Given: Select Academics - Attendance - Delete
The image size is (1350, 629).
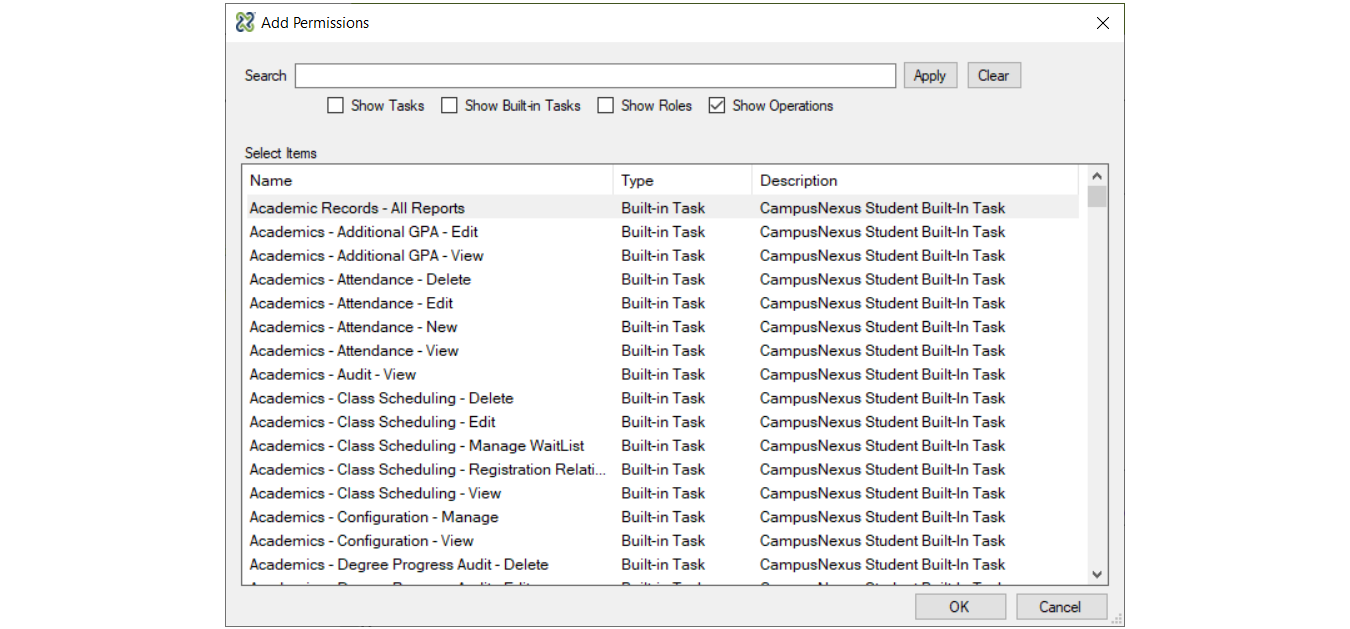Looking at the screenshot, I should (x=661, y=280).
